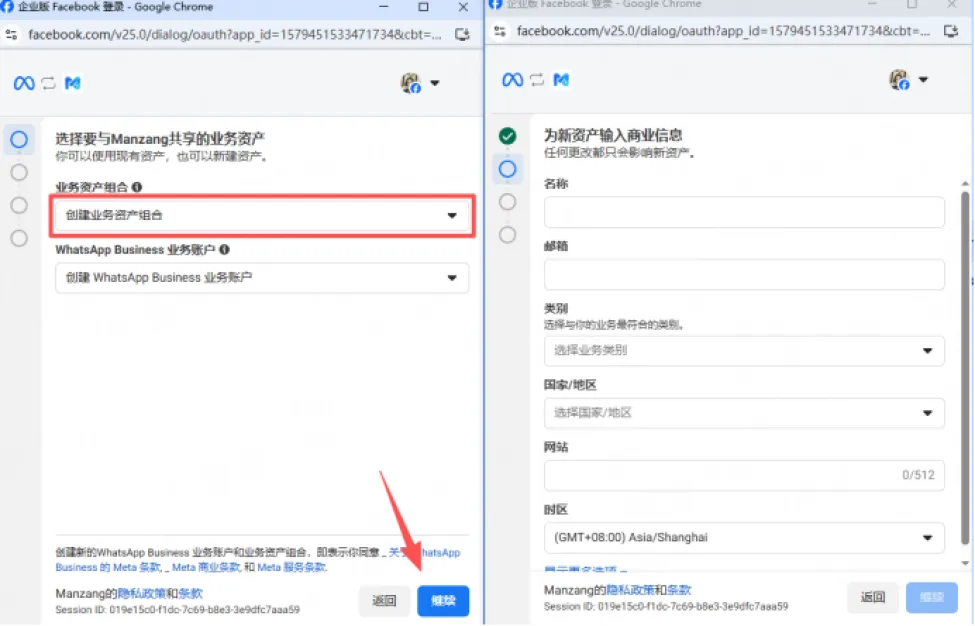The image size is (975, 626).
Task: Click Meta logo in left window
Action: 24,83
